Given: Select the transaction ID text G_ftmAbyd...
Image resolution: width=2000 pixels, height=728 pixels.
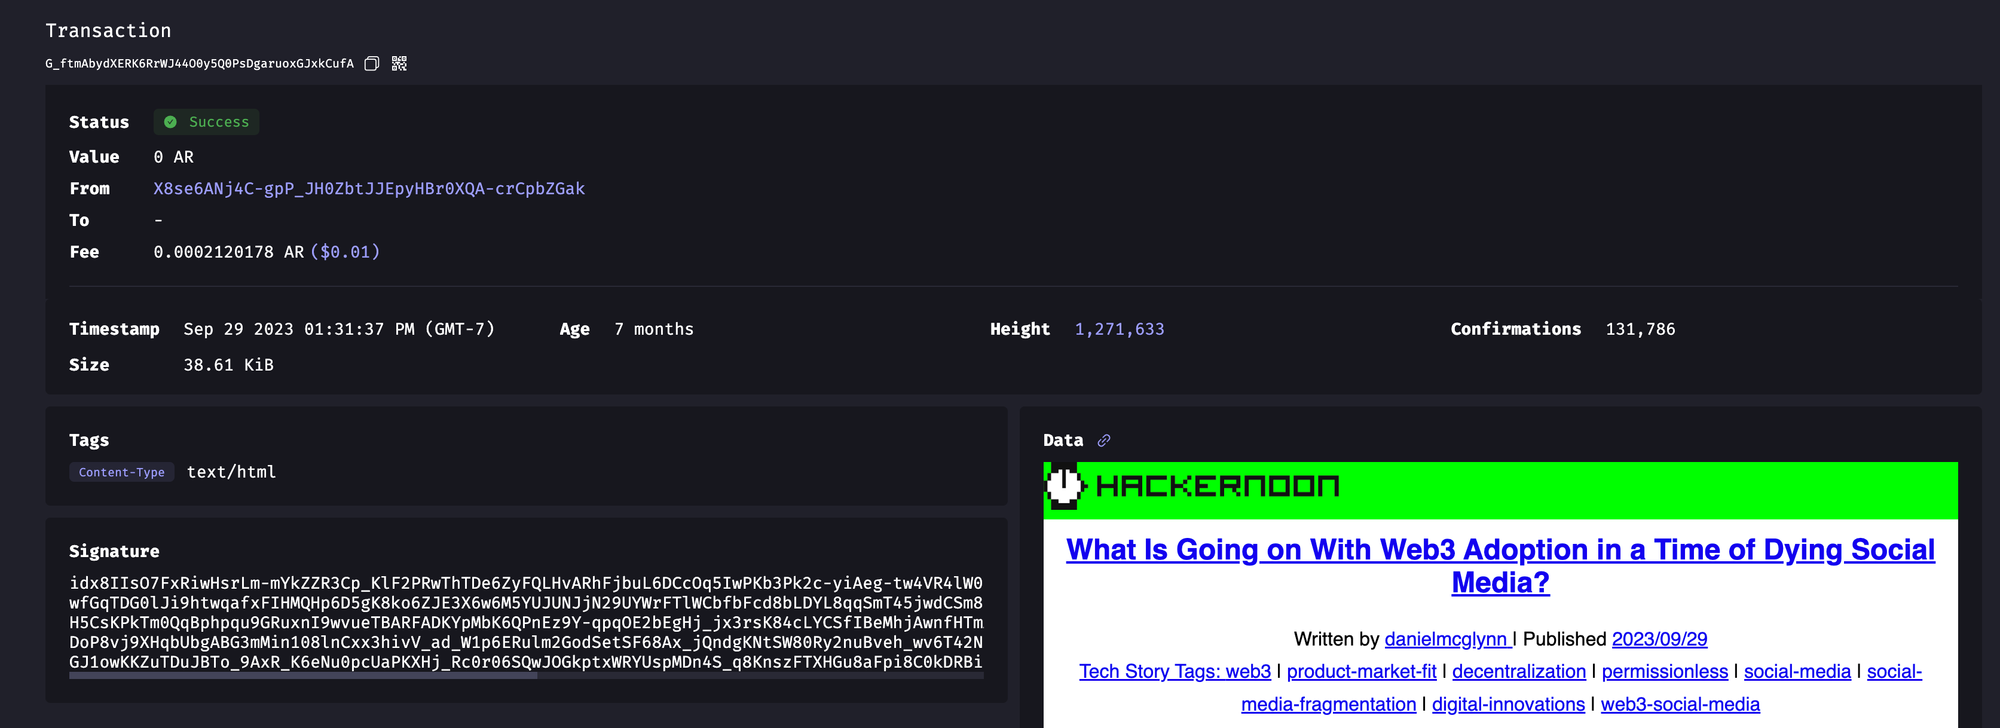Looking at the screenshot, I should click(199, 64).
